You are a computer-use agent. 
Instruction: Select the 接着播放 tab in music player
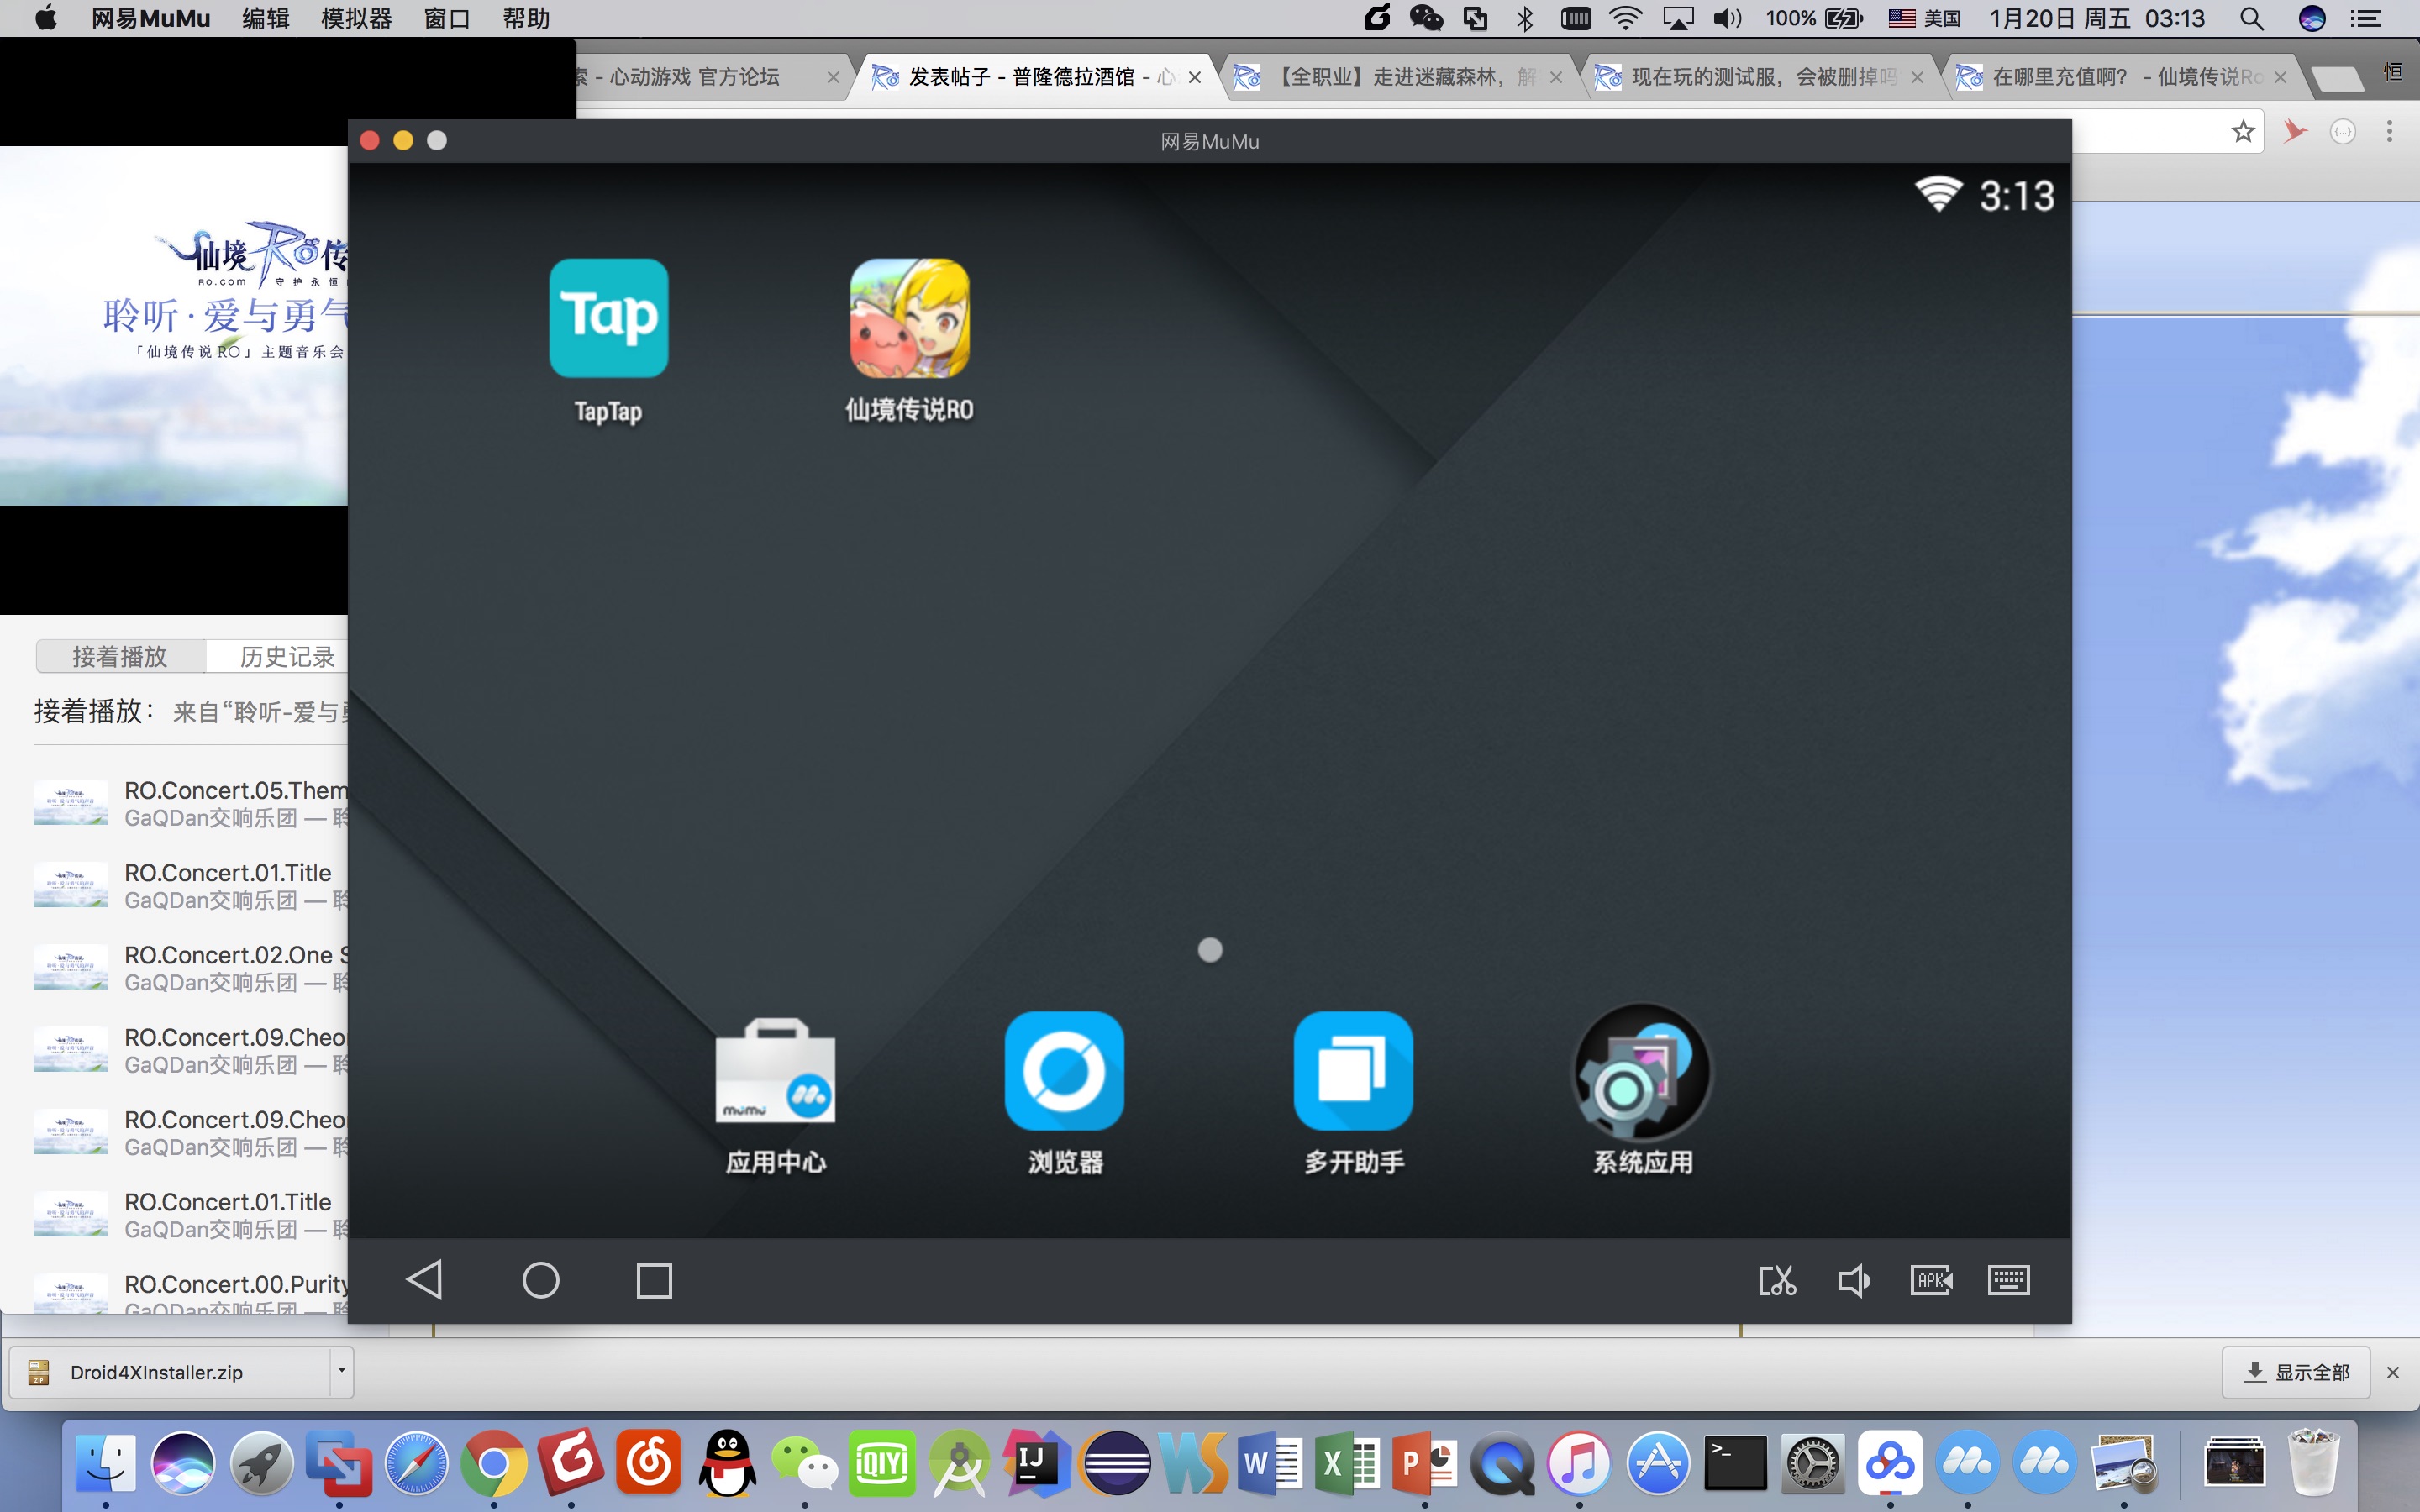click(120, 657)
